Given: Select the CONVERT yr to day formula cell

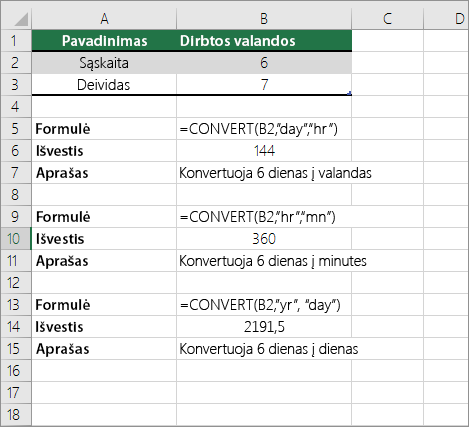Looking at the screenshot, I should 264,305.
